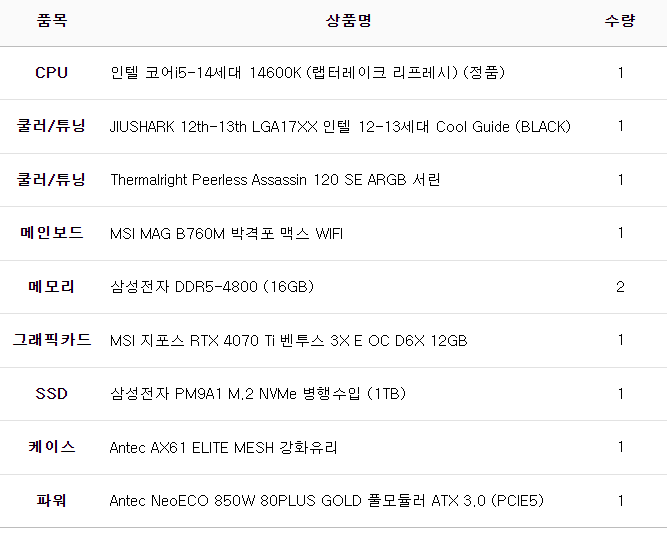Click the 품목 column header

click(51, 21)
